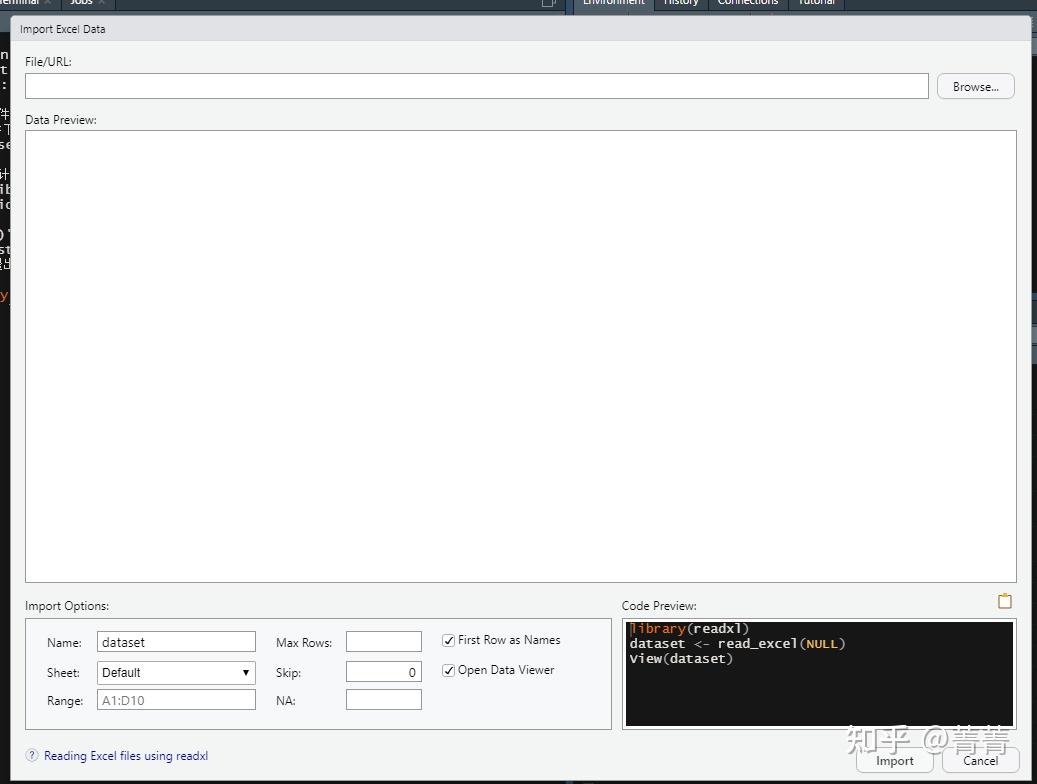This screenshot has height=784, width=1037.
Task: Switch to the Environment tab
Action: pos(613,3)
